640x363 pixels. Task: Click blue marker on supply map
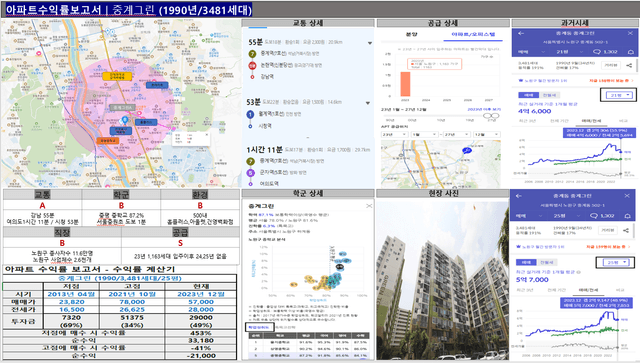(467, 151)
